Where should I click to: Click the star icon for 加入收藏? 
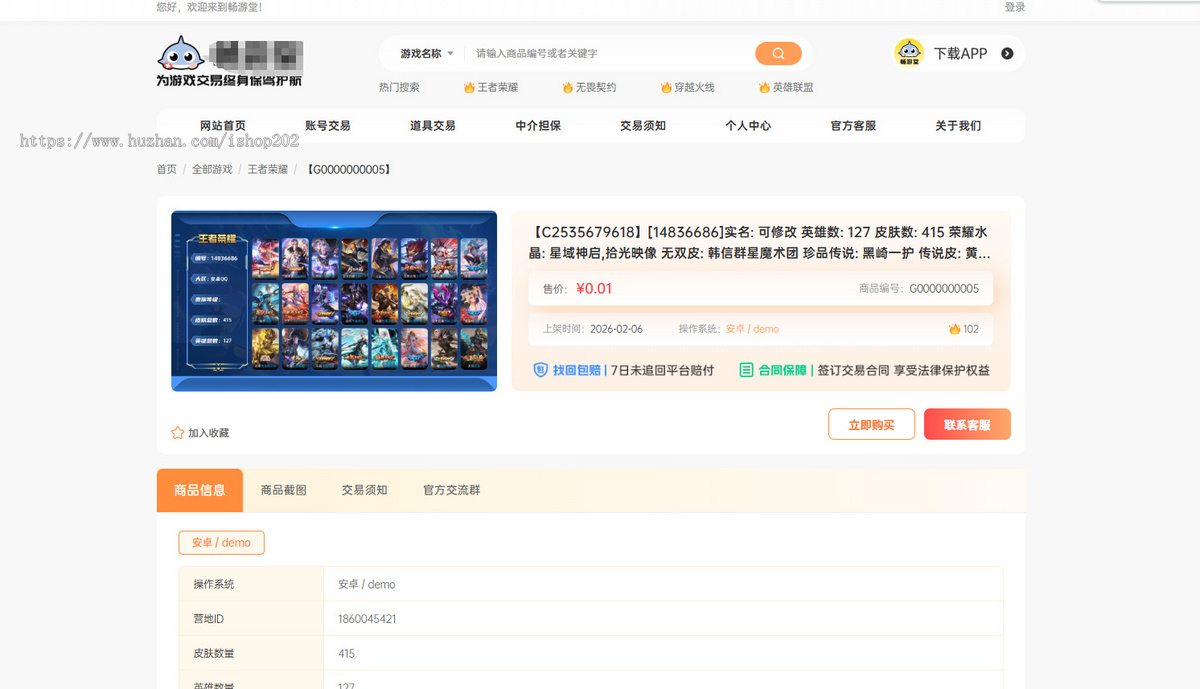(x=177, y=433)
